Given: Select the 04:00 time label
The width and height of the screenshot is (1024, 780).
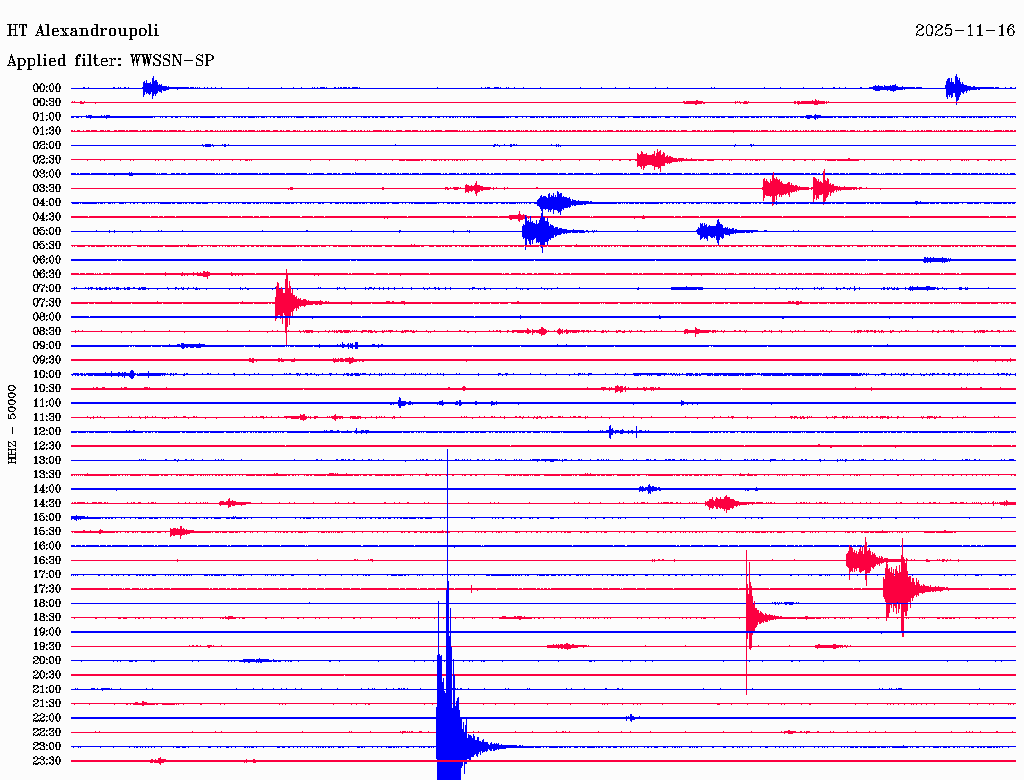Looking at the screenshot, I should tap(47, 203).
